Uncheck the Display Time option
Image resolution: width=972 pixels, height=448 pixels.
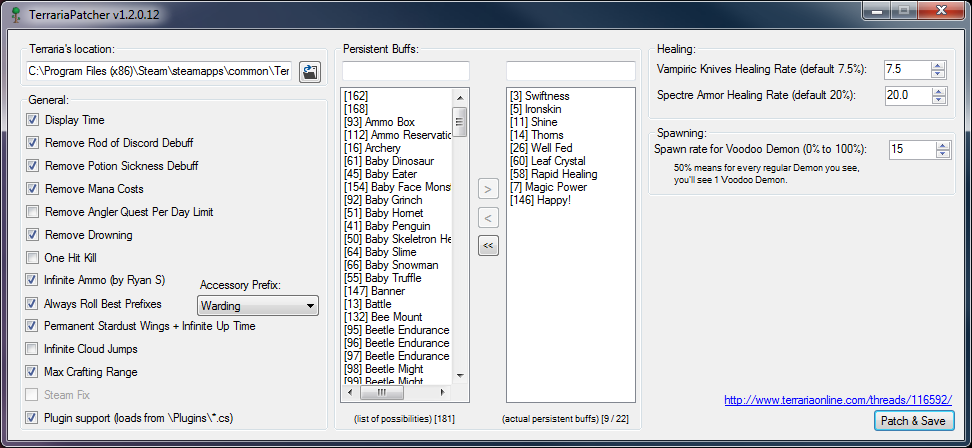[34, 120]
